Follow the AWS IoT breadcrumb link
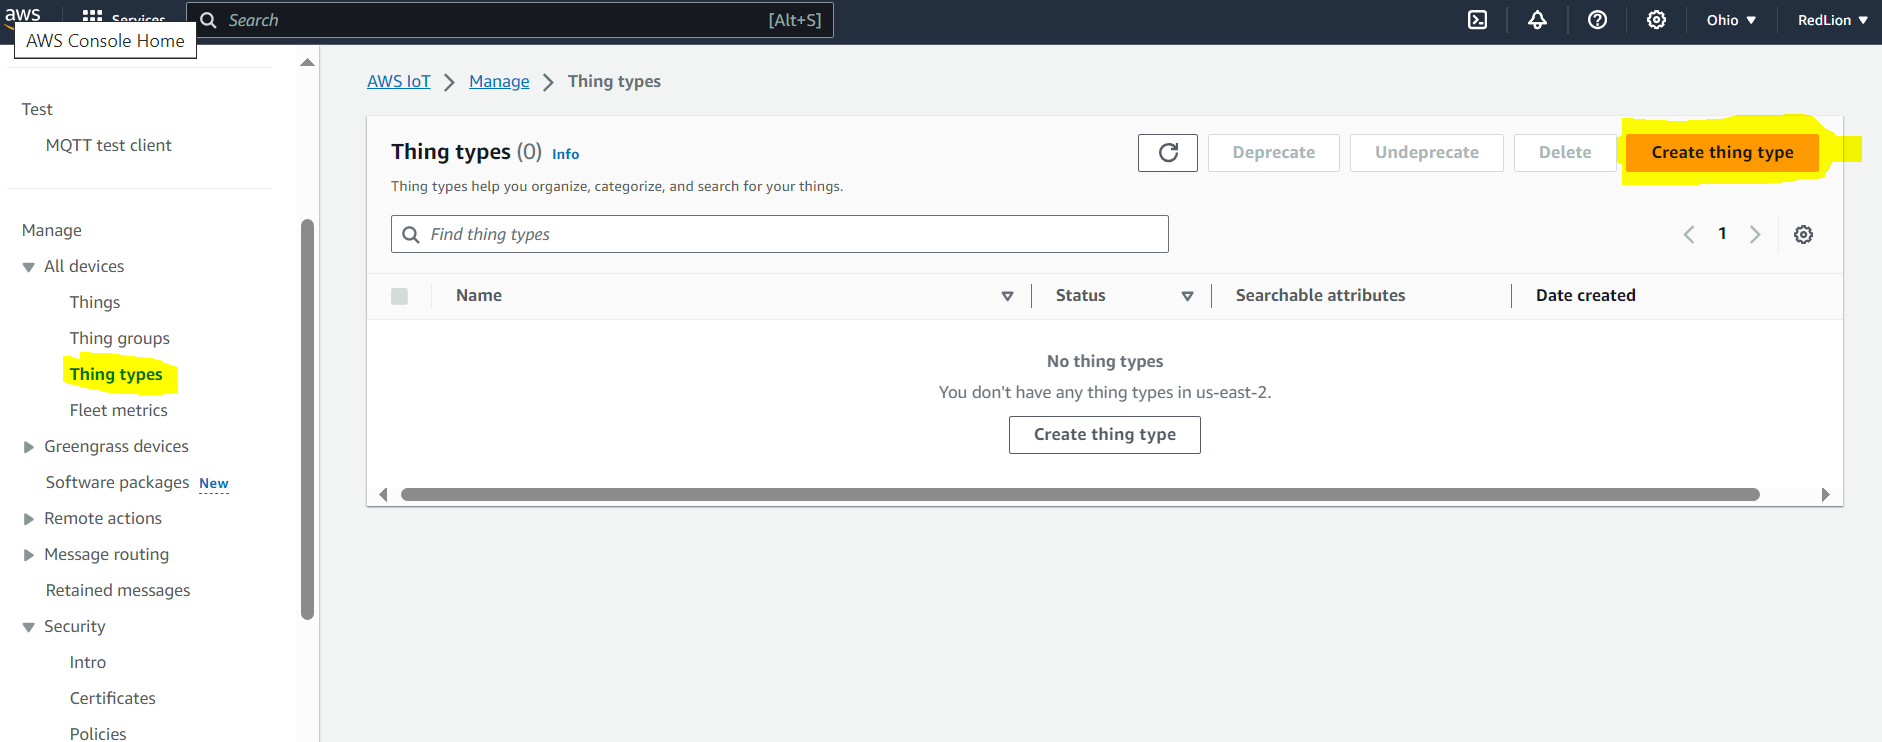This screenshot has width=1882, height=742. coord(399,81)
